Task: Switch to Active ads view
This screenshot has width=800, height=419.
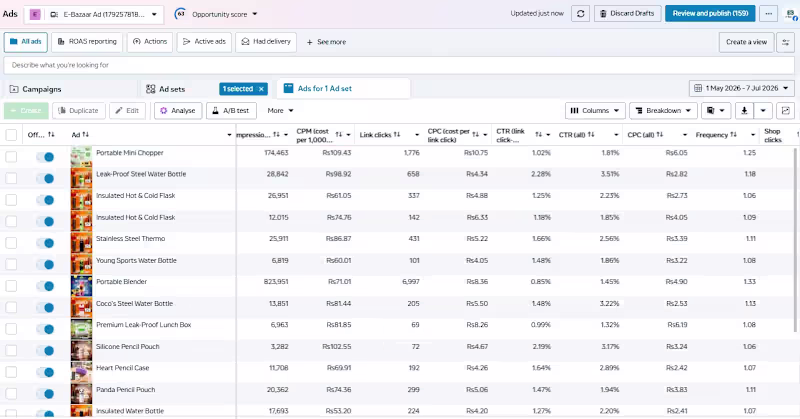Action: coord(204,42)
